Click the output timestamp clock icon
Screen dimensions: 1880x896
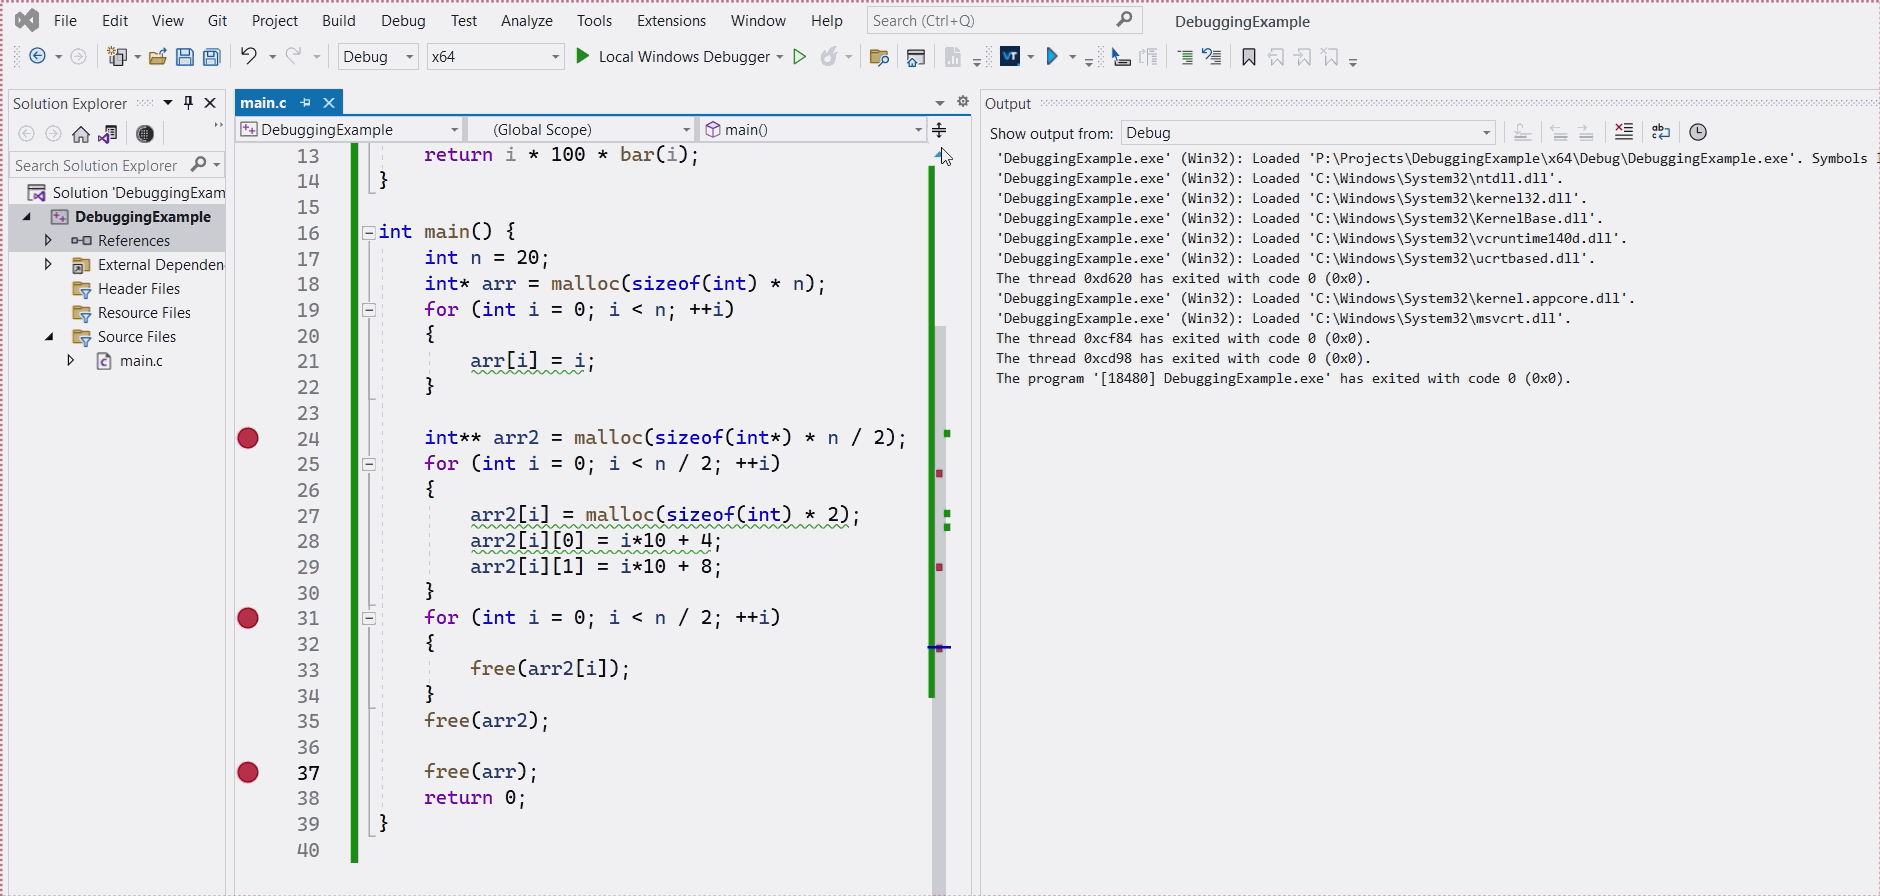(x=1698, y=132)
